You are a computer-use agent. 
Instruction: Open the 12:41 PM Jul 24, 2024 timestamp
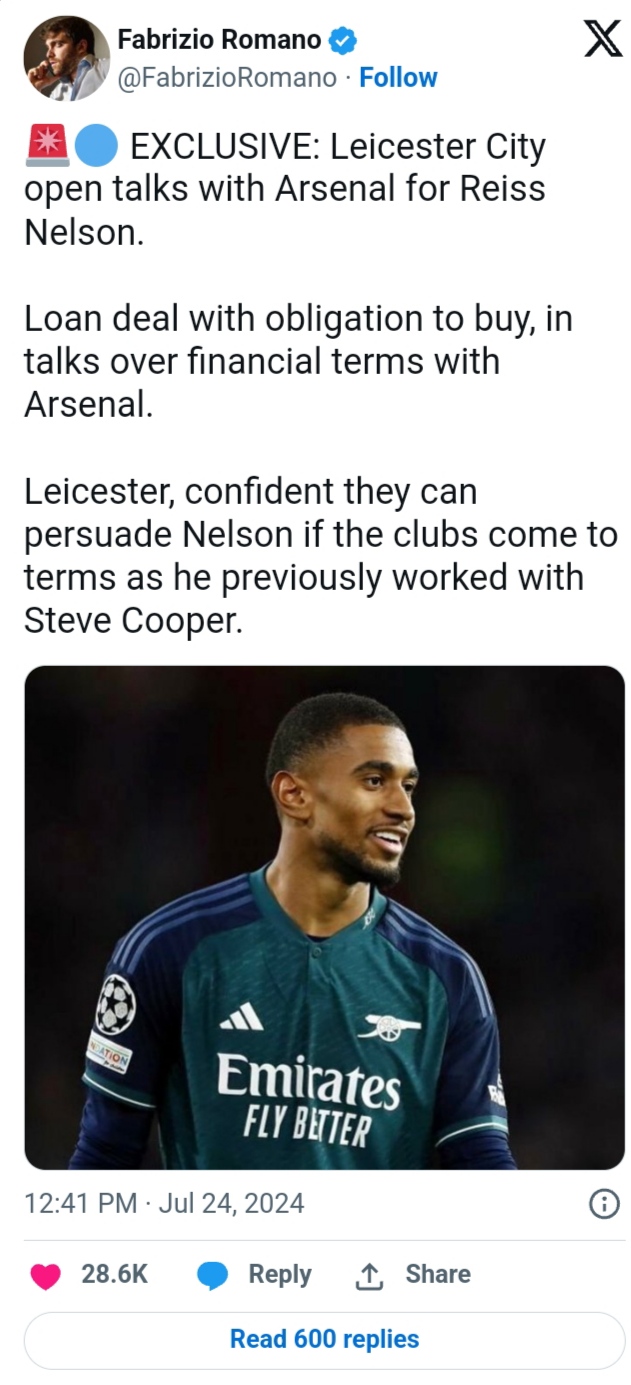[x=164, y=1203]
